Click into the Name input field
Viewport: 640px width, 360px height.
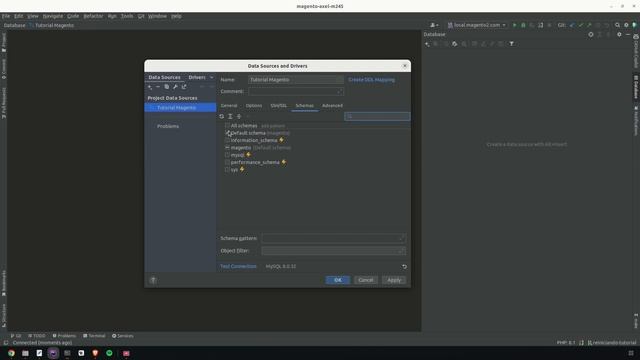296,80
